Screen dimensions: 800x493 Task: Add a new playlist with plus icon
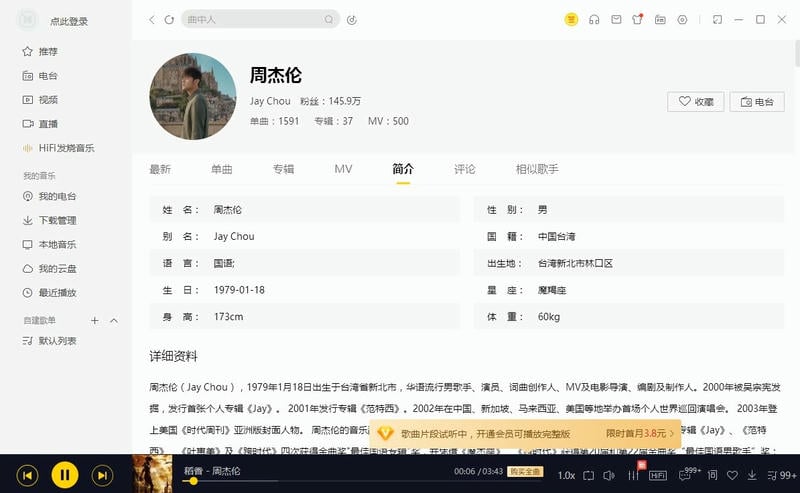pyautogui.click(x=94, y=321)
